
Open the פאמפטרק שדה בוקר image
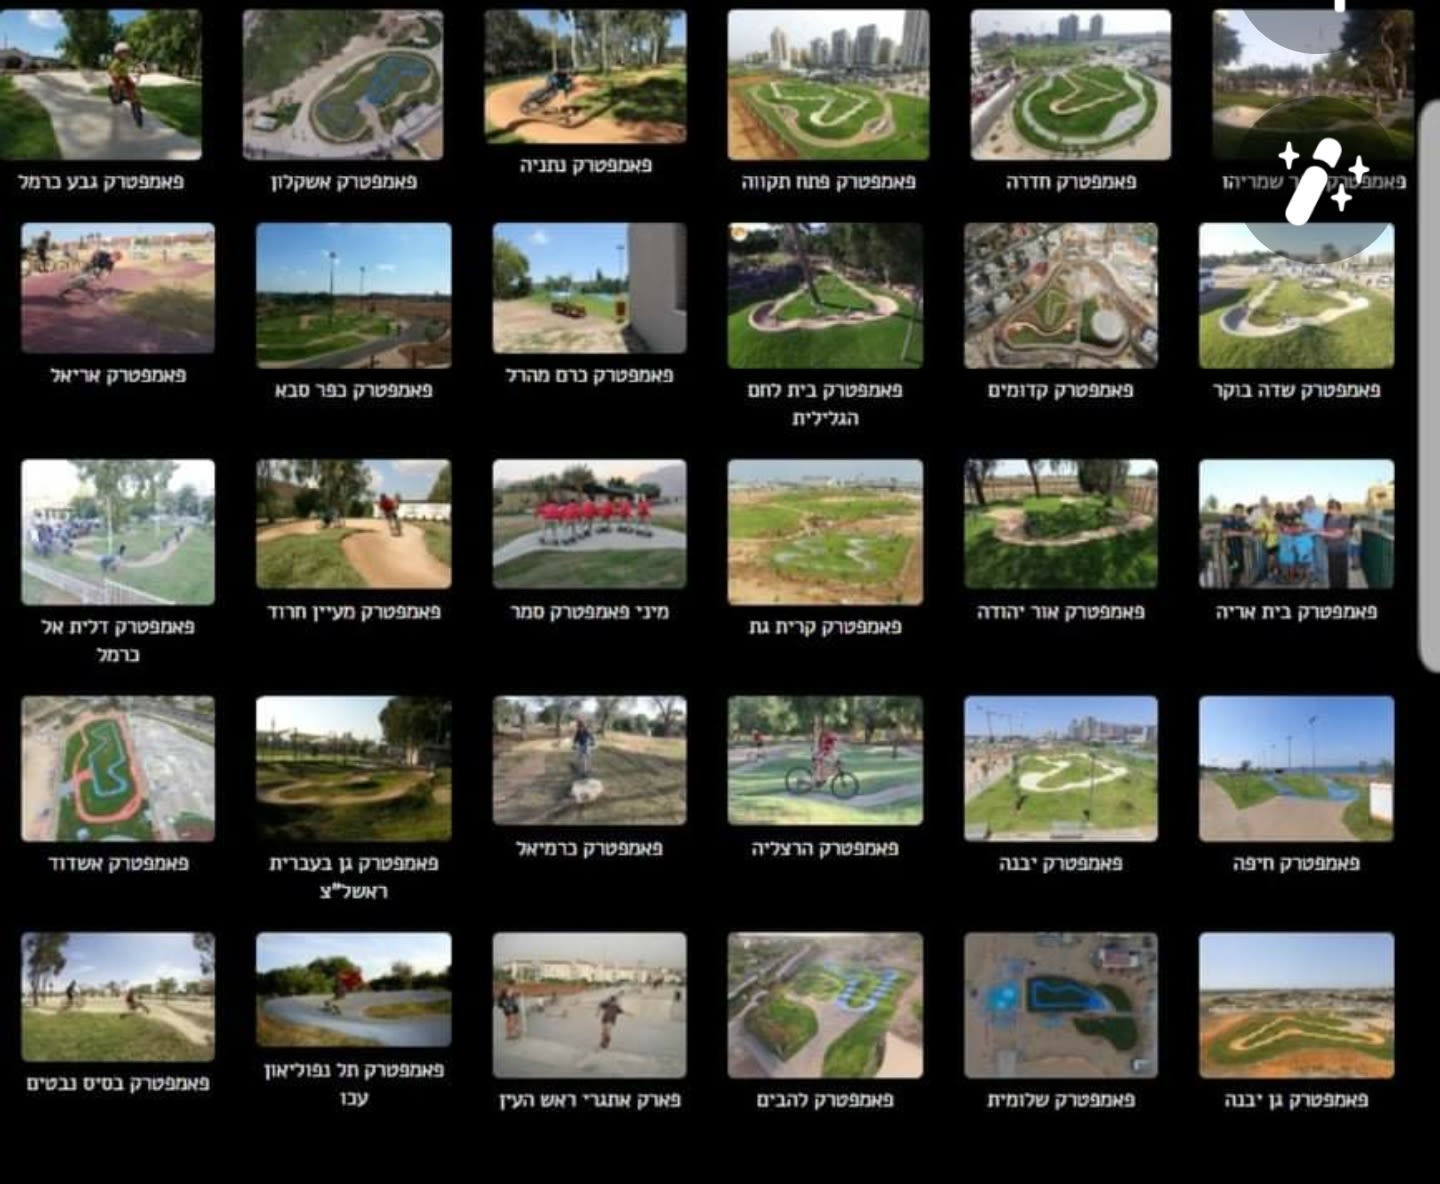1296,296
